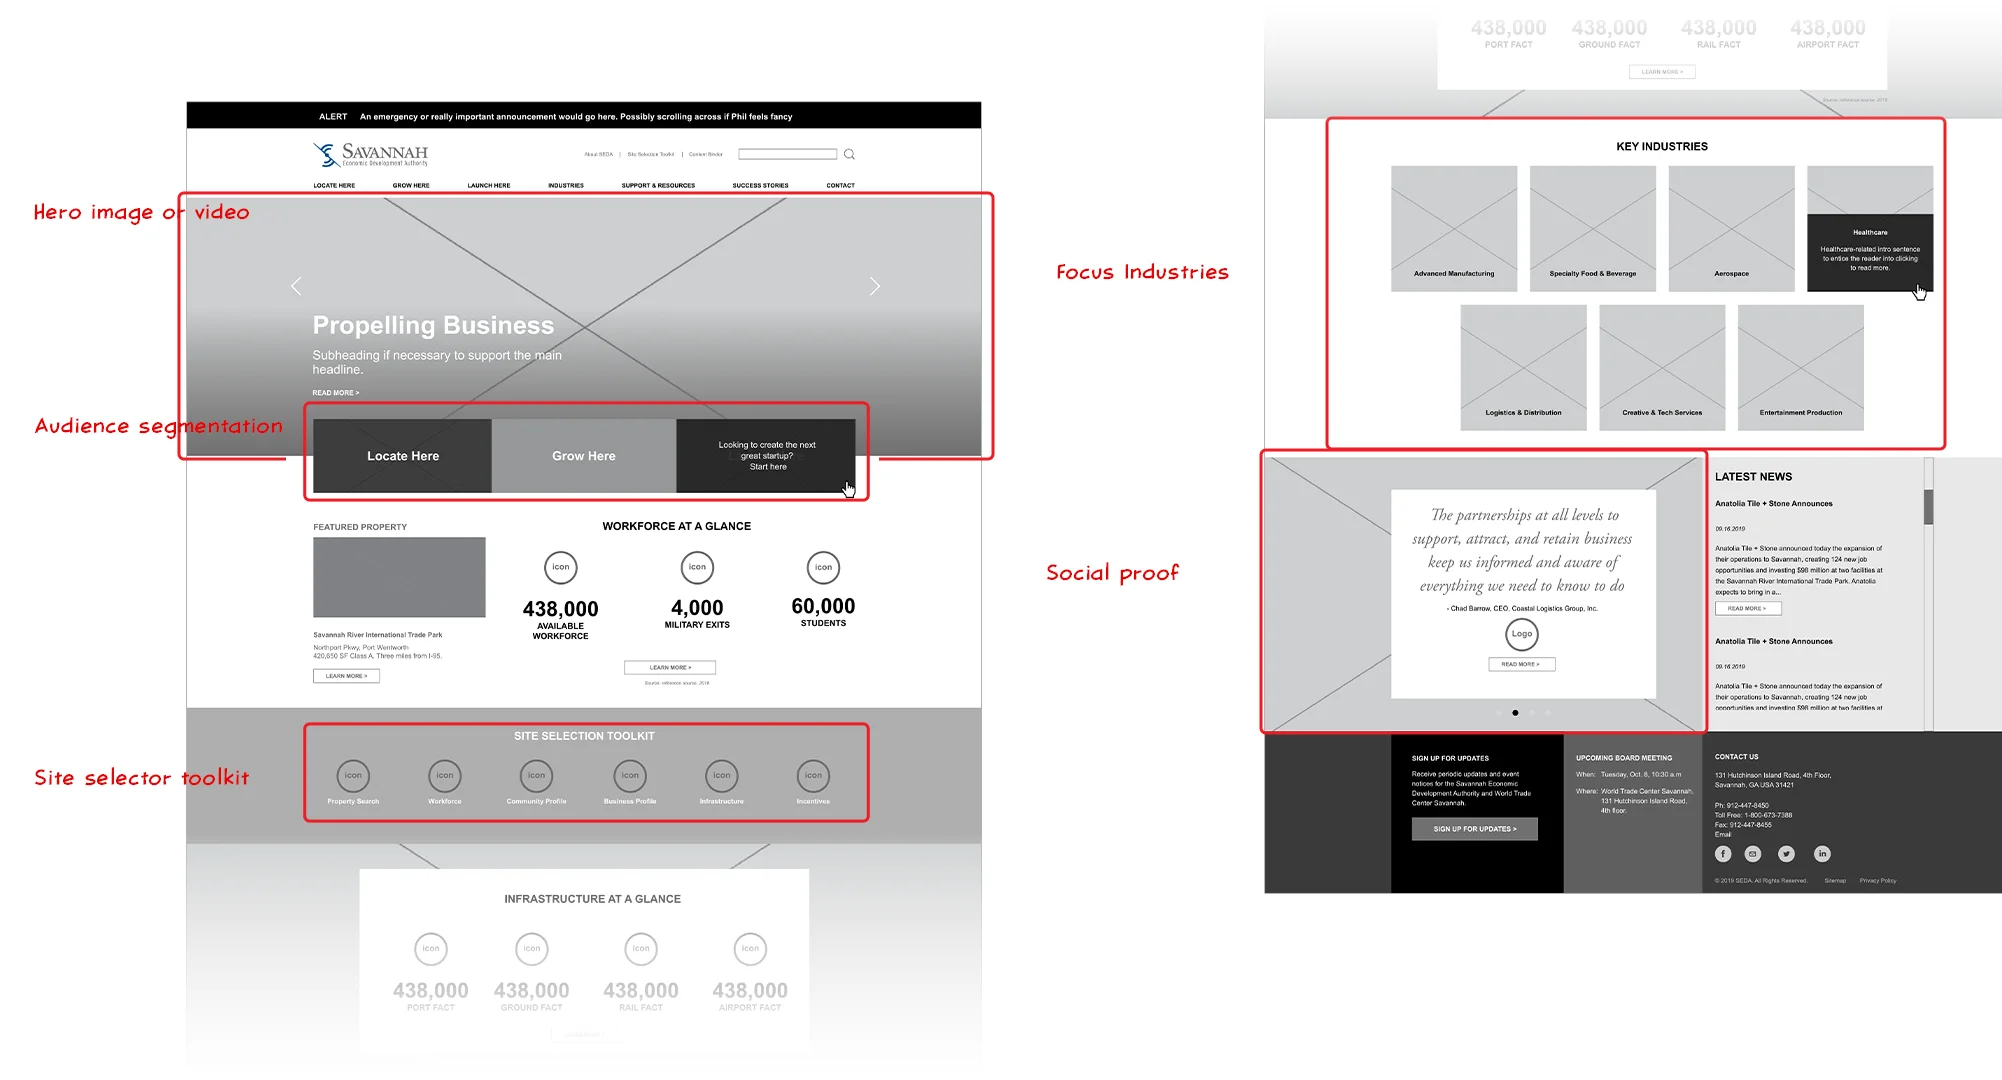The image size is (2002, 1080).
Task: Click the Community Profile icon
Action: click(537, 777)
